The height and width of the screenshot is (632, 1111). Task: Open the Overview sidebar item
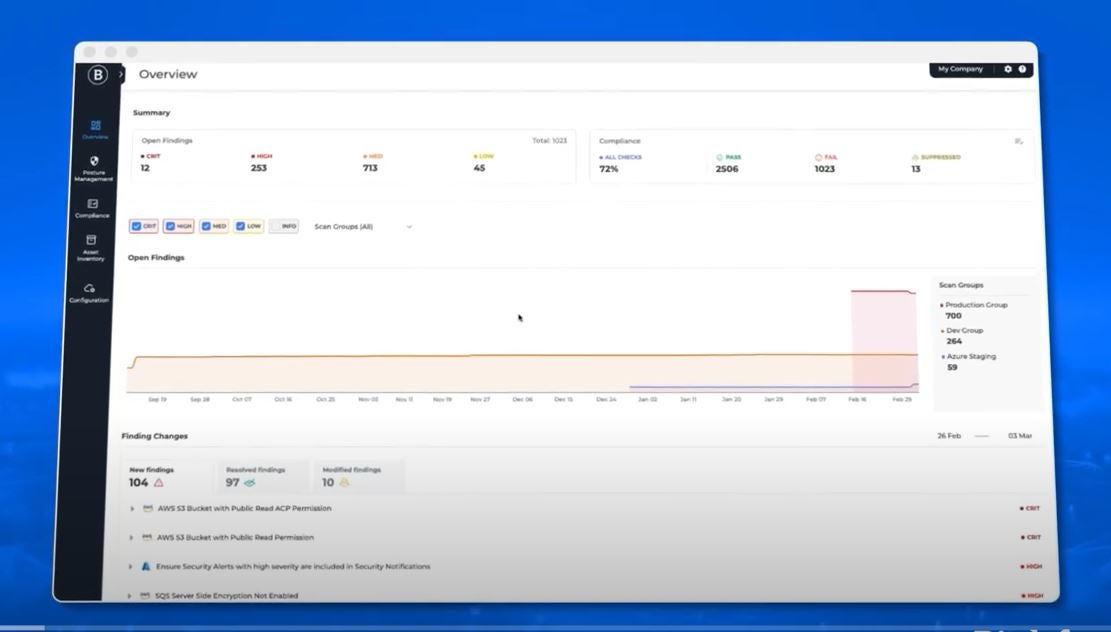[x=95, y=130]
